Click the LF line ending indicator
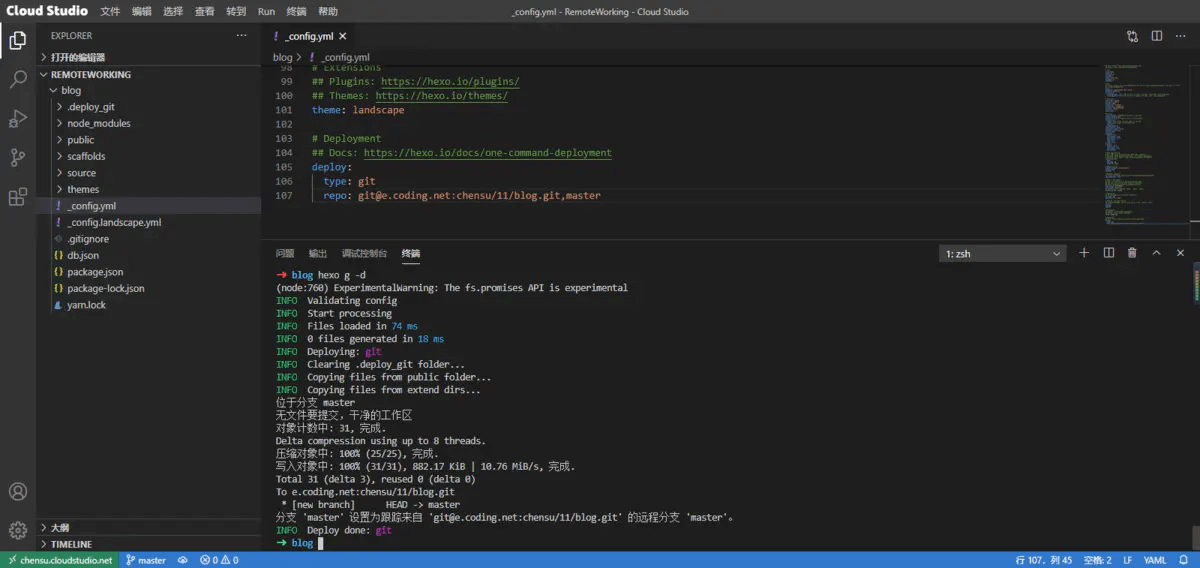Viewport: 1200px width, 568px height. (x=1127, y=560)
